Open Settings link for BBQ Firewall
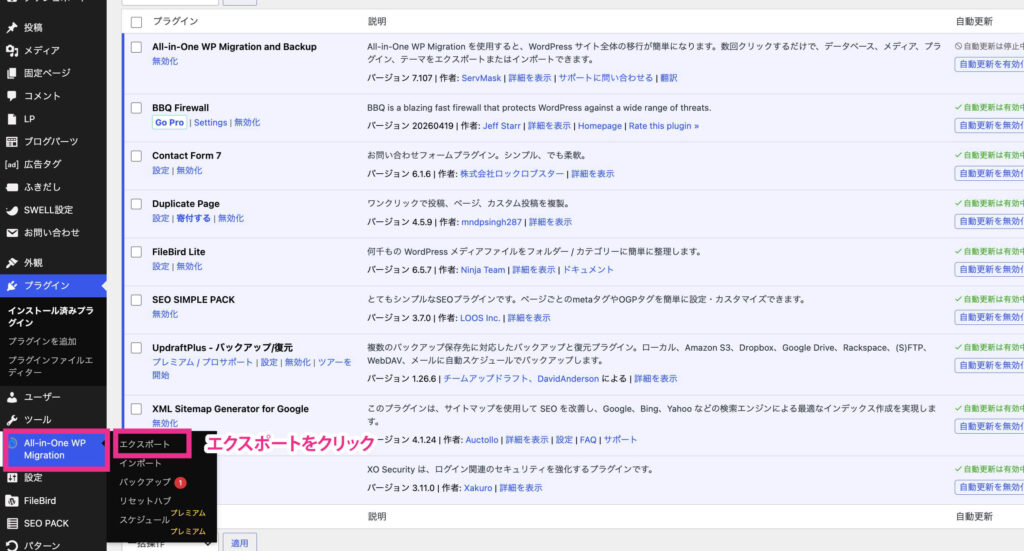Viewport: 1024px width, 551px height. point(210,123)
